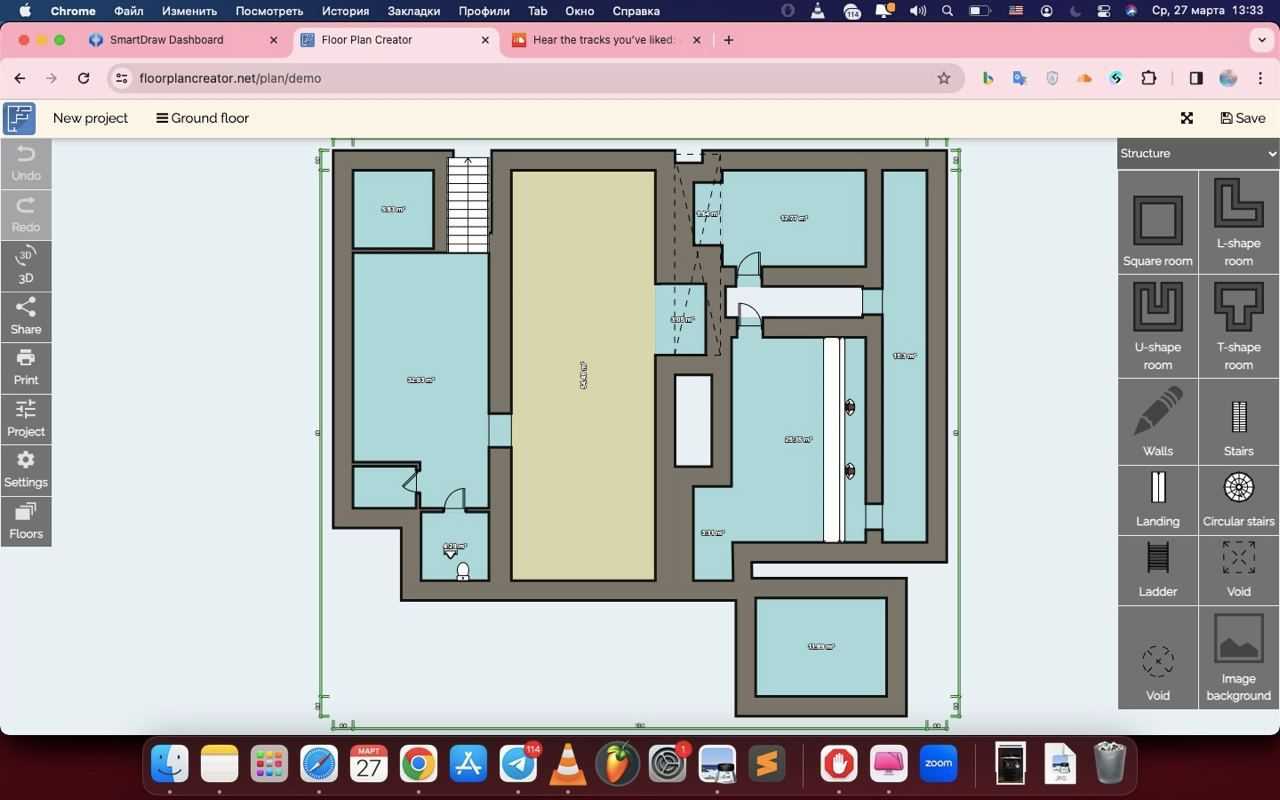Add Circular stairs from structure panel
Screen dimensions: 1280x800
(x=1238, y=498)
